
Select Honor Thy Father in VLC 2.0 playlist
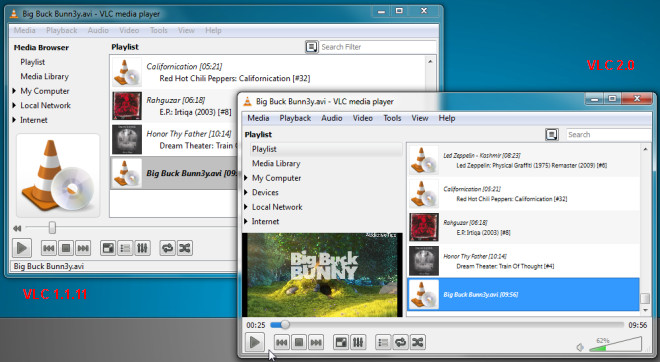[x=523, y=261]
